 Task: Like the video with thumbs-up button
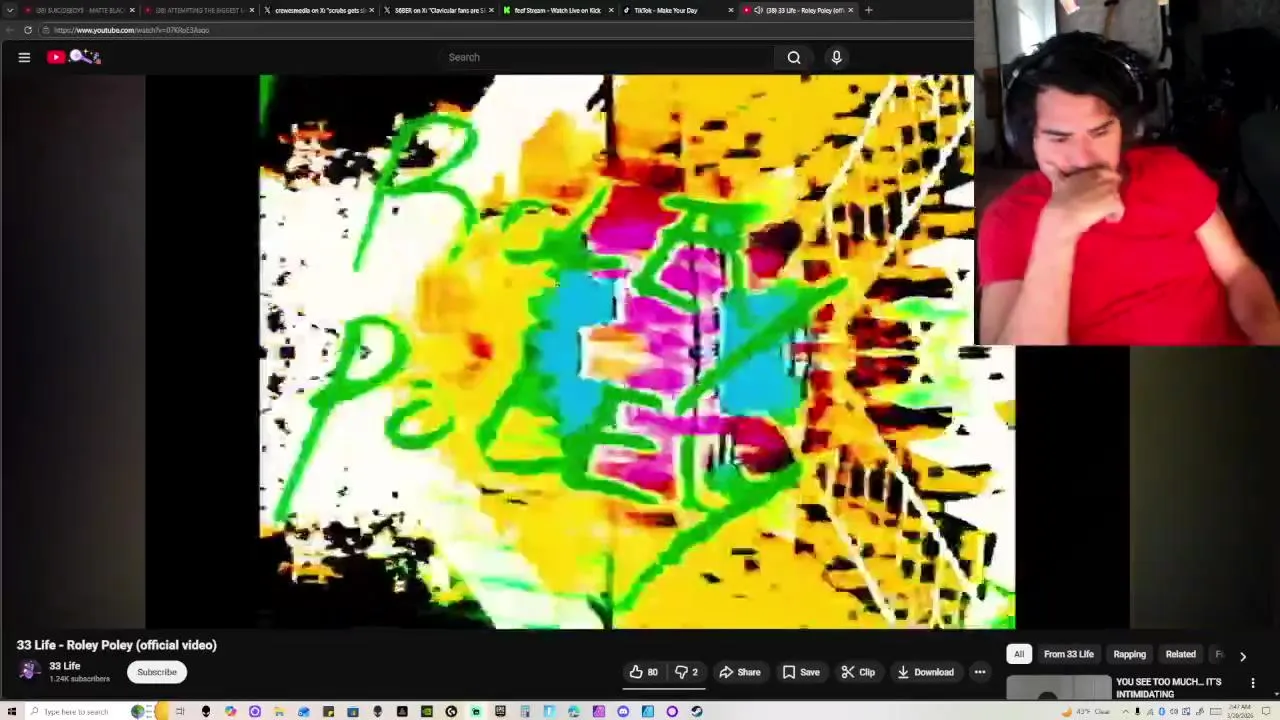pyautogui.click(x=644, y=672)
